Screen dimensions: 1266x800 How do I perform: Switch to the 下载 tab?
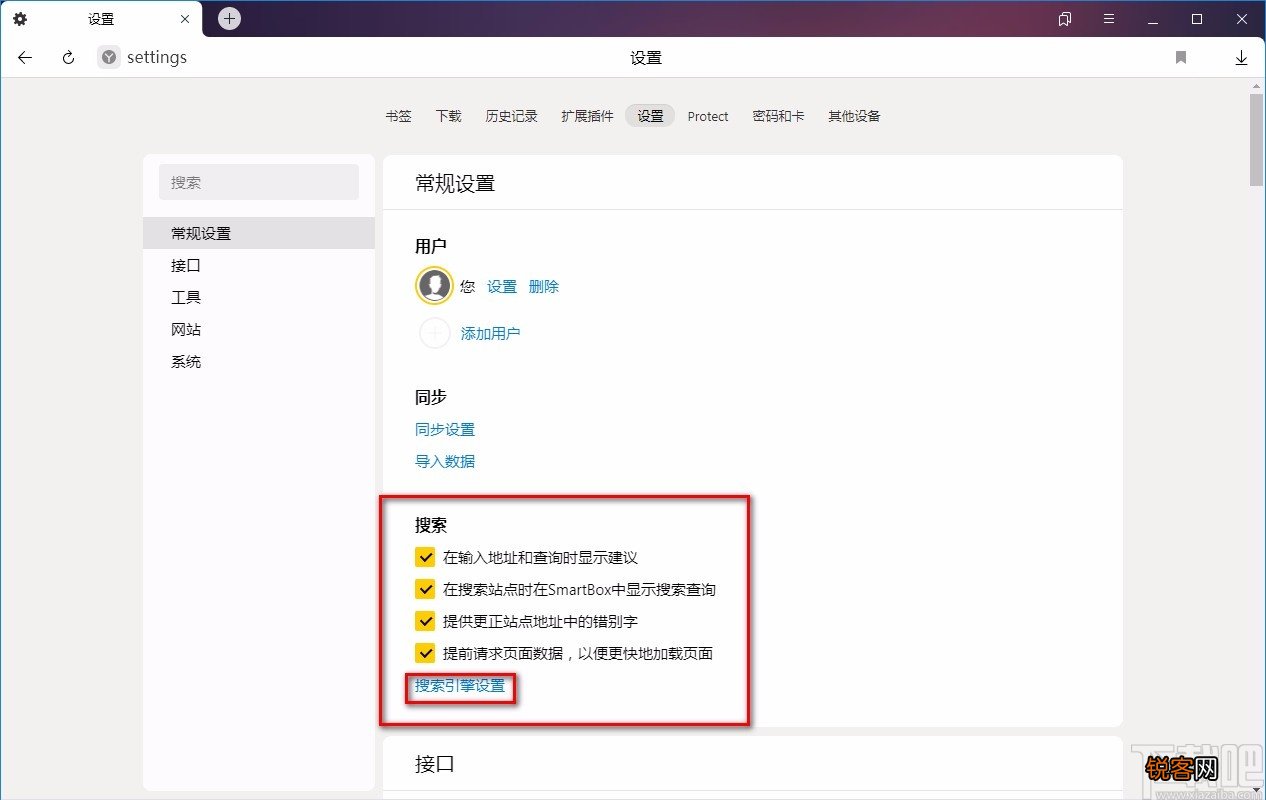tap(448, 116)
